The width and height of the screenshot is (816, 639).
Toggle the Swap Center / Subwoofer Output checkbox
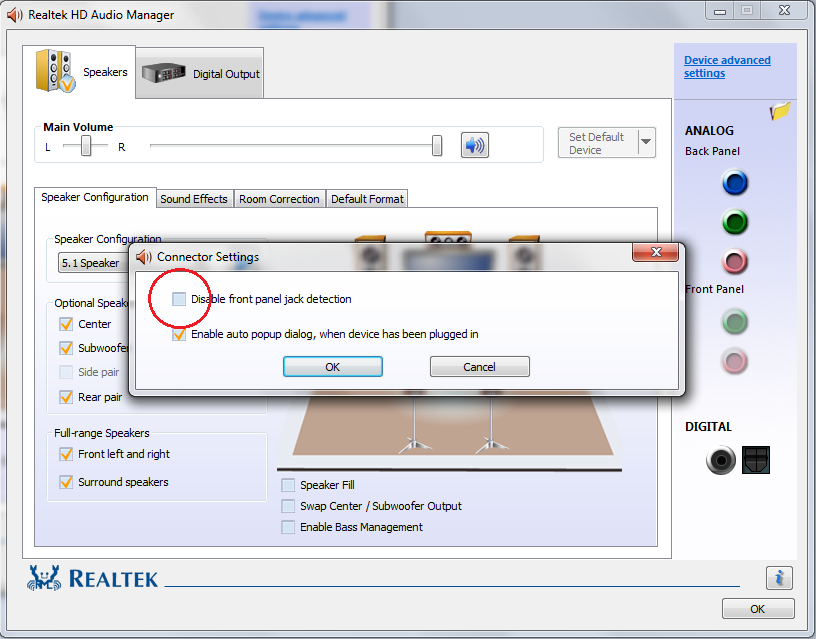[x=288, y=506]
